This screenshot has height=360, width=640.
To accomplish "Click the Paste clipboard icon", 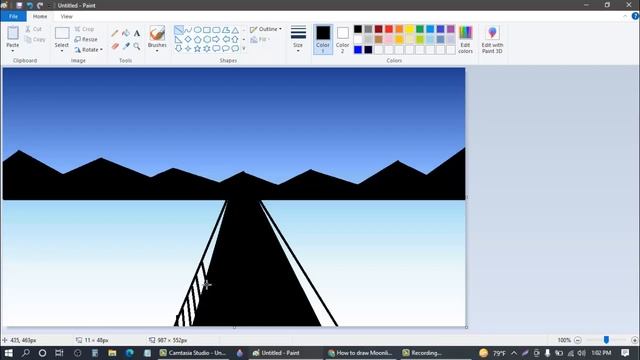I will [x=13, y=33].
